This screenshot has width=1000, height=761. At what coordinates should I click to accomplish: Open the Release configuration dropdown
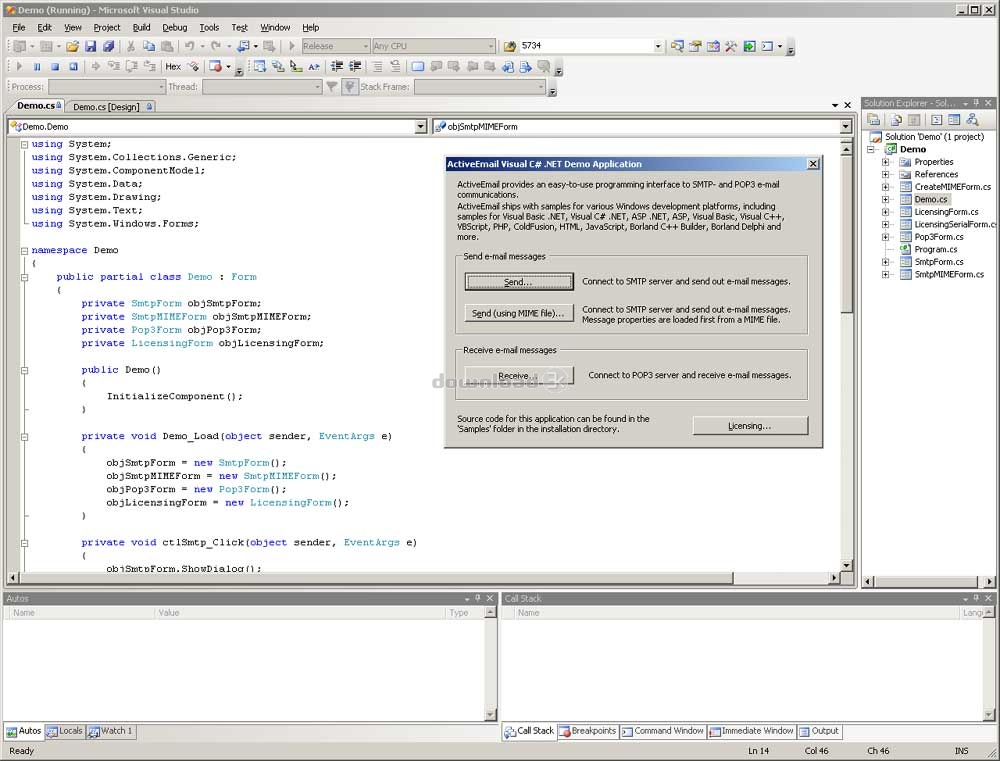[x=366, y=46]
